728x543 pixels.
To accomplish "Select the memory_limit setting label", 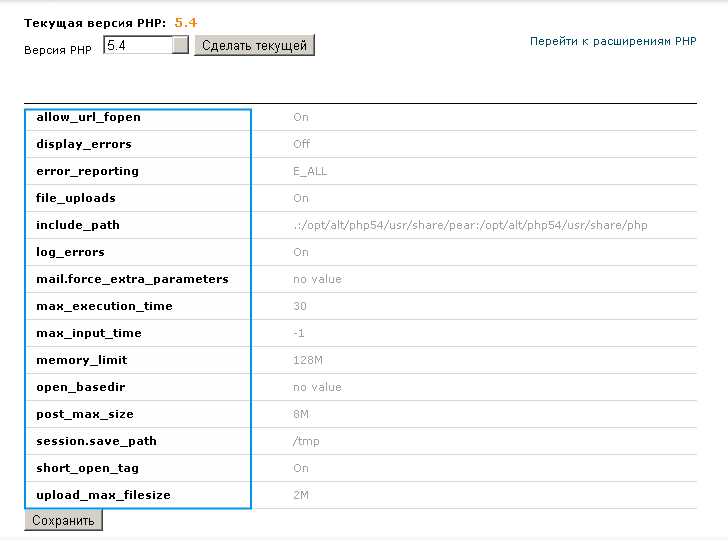I will [82, 360].
